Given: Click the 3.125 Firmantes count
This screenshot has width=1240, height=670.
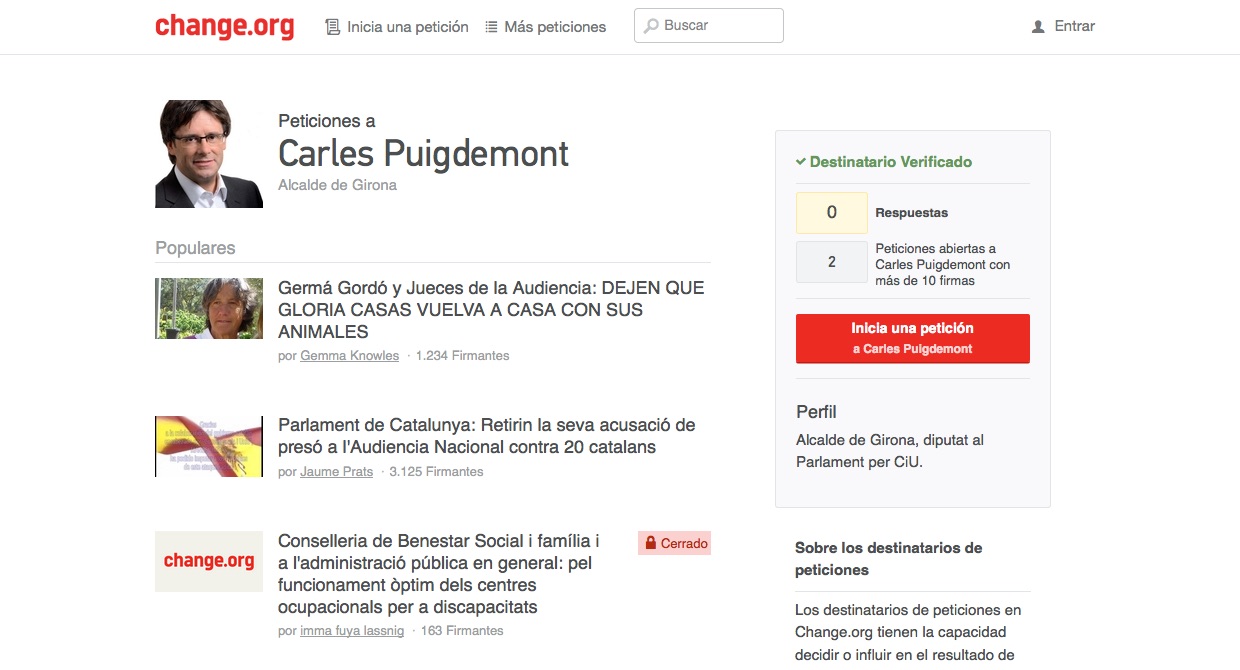Looking at the screenshot, I should tap(436, 472).
